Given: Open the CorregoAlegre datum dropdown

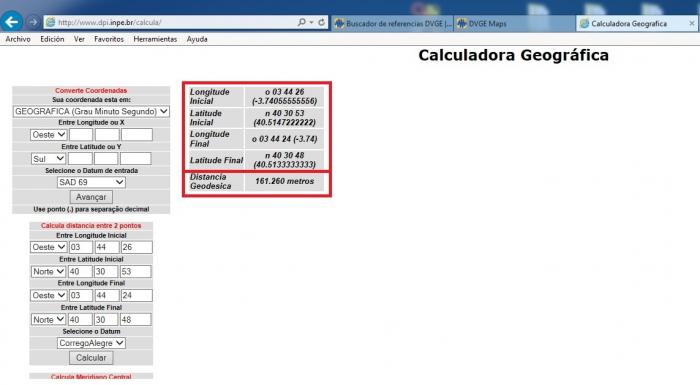Looking at the screenshot, I should (x=91, y=343).
